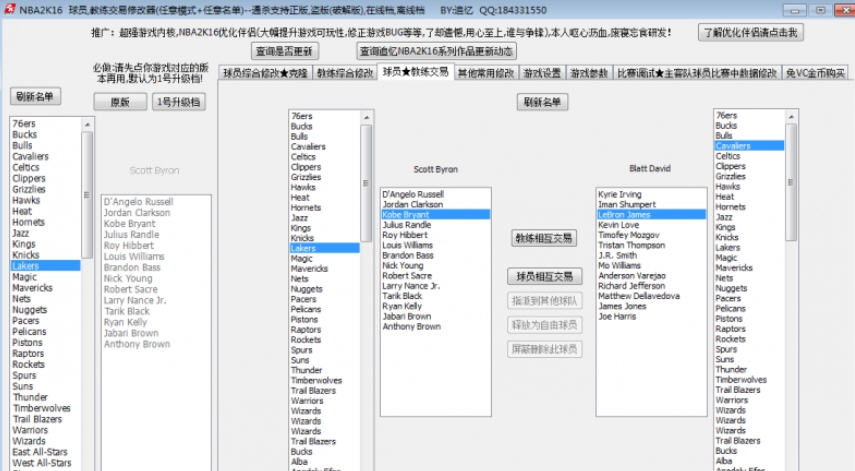Viewport: 855px width, 471px height.
Task: Click 刷新名单 above the East All-Stars team list
Action: point(35,96)
